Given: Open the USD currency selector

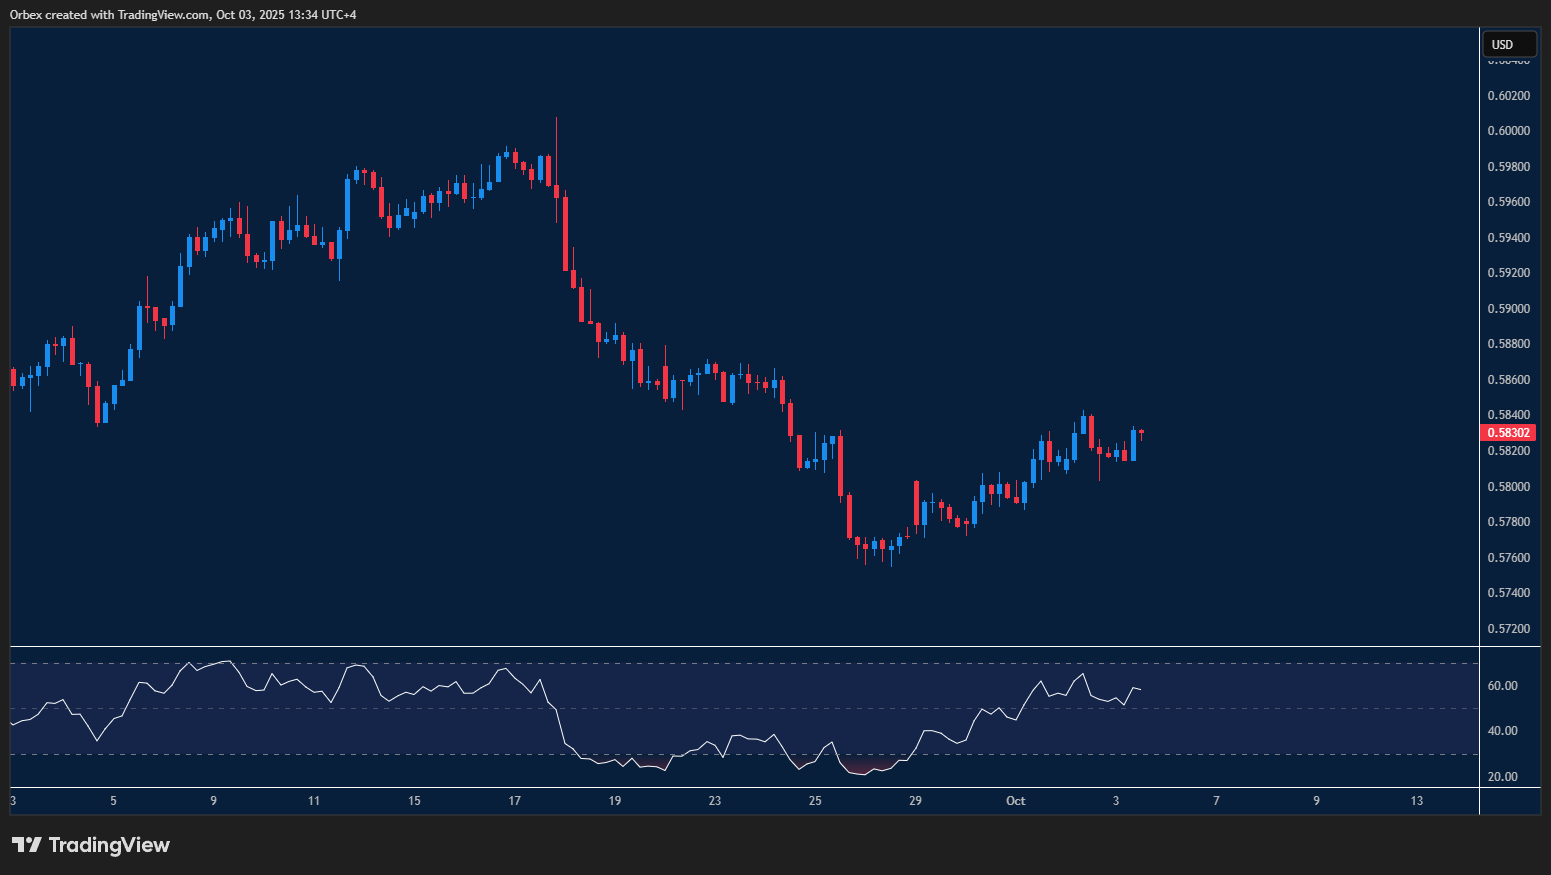Looking at the screenshot, I should pyautogui.click(x=1508, y=44).
